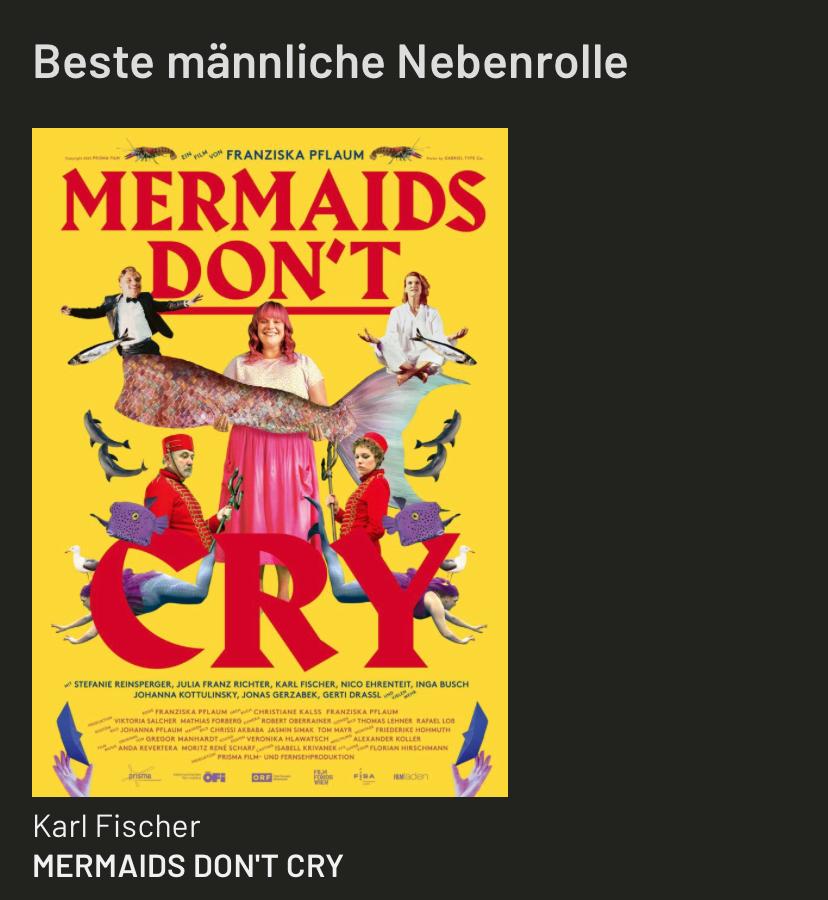The height and width of the screenshot is (900, 828).
Task: Click the red MERMAIDS title lettering
Action: 274,200
